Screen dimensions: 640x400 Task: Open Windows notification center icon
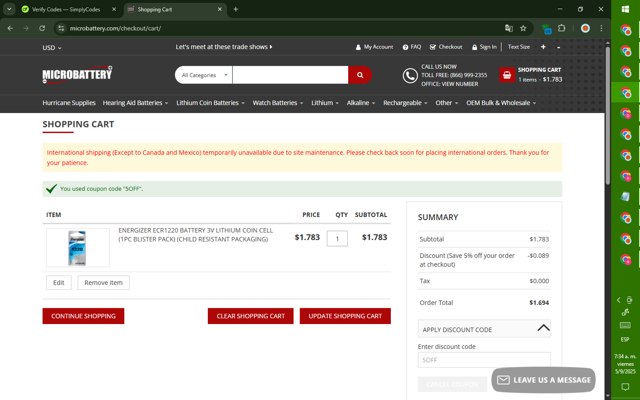pyautogui.click(x=625, y=386)
